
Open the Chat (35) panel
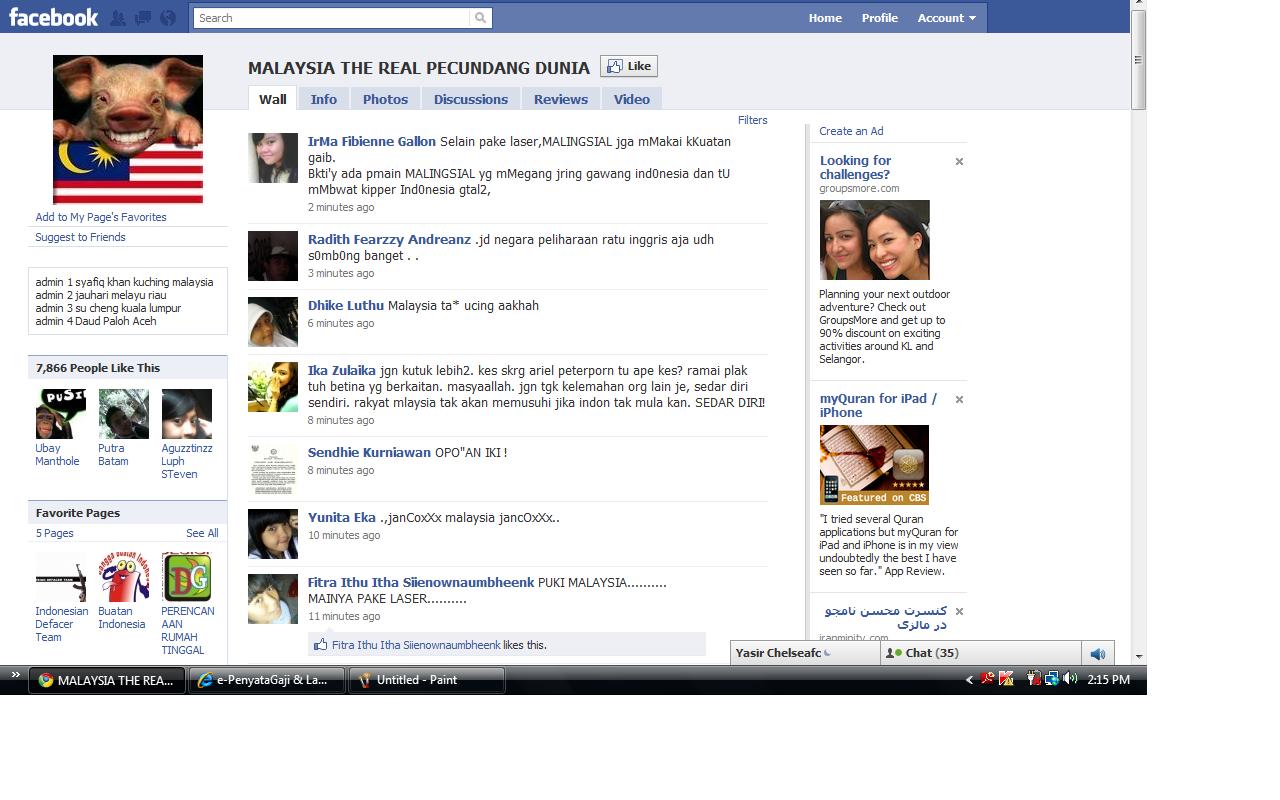(x=980, y=653)
